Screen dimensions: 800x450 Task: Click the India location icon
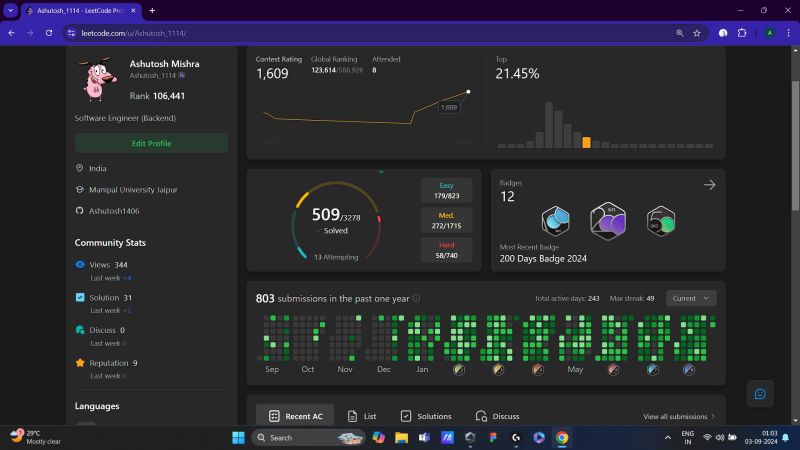tap(80, 168)
